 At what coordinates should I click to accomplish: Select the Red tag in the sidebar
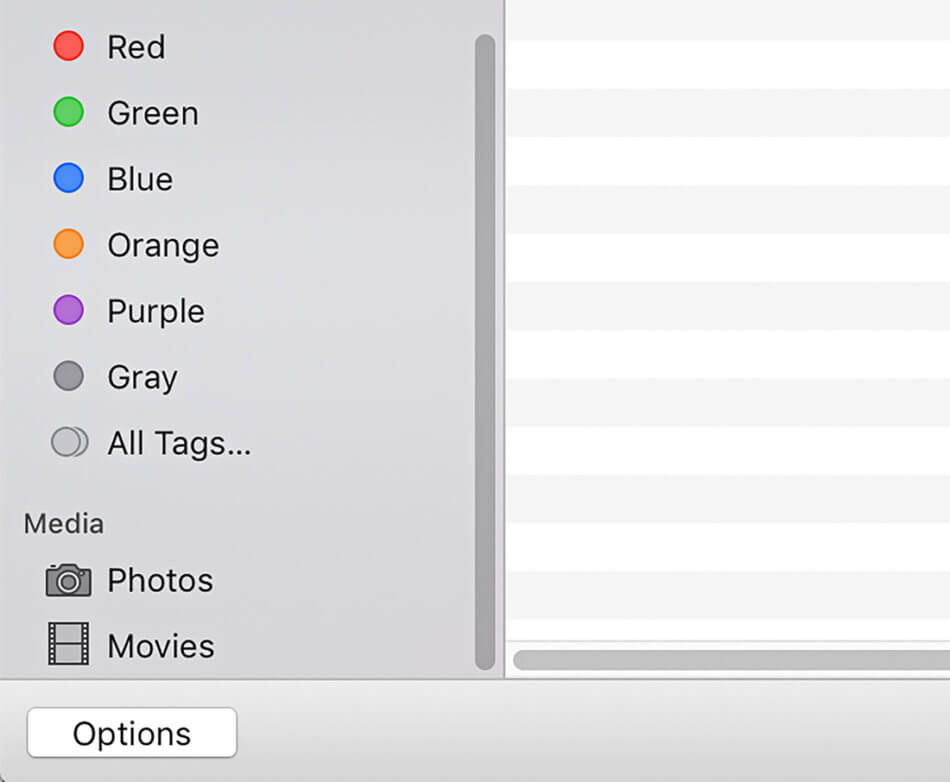(137, 46)
